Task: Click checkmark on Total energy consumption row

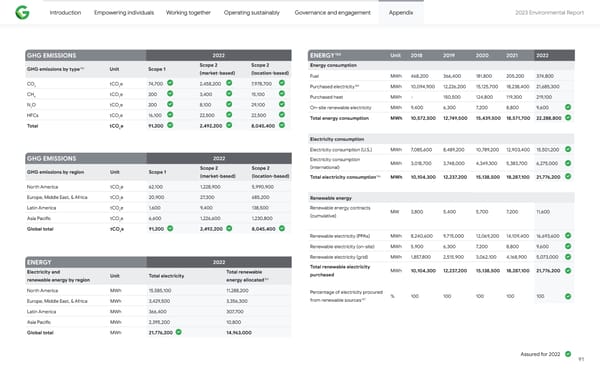Action: pyautogui.click(x=568, y=118)
